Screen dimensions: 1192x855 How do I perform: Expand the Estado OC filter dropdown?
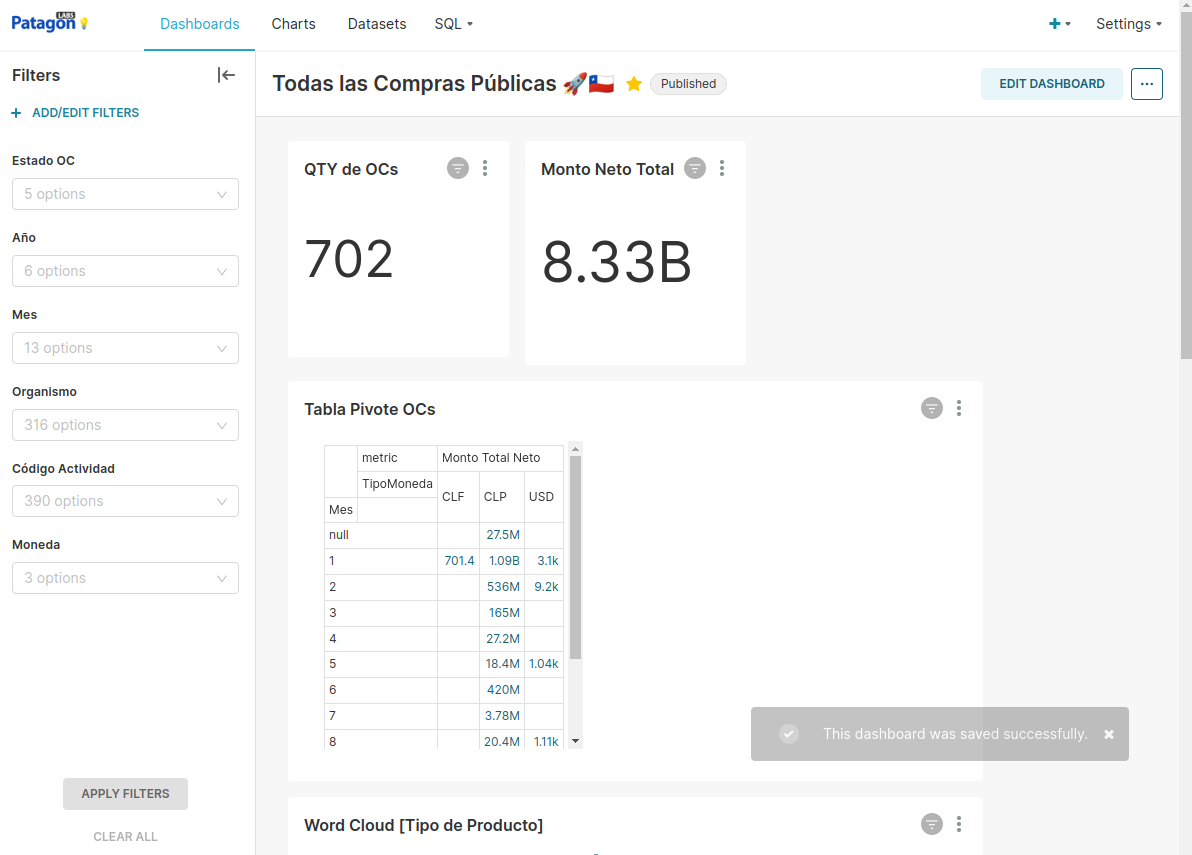pos(125,194)
